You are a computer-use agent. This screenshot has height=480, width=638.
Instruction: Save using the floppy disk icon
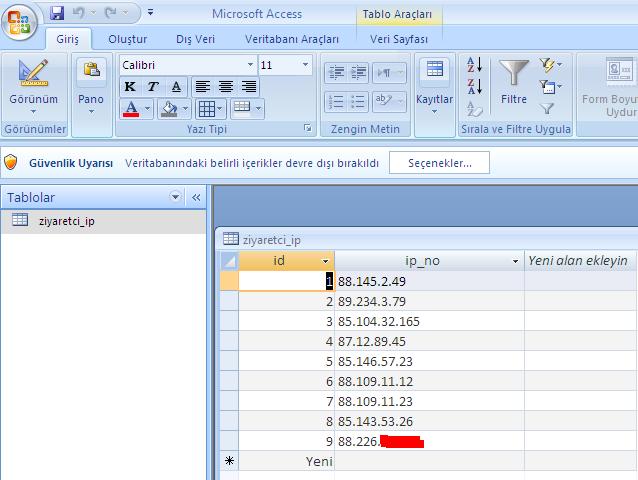(x=57, y=13)
